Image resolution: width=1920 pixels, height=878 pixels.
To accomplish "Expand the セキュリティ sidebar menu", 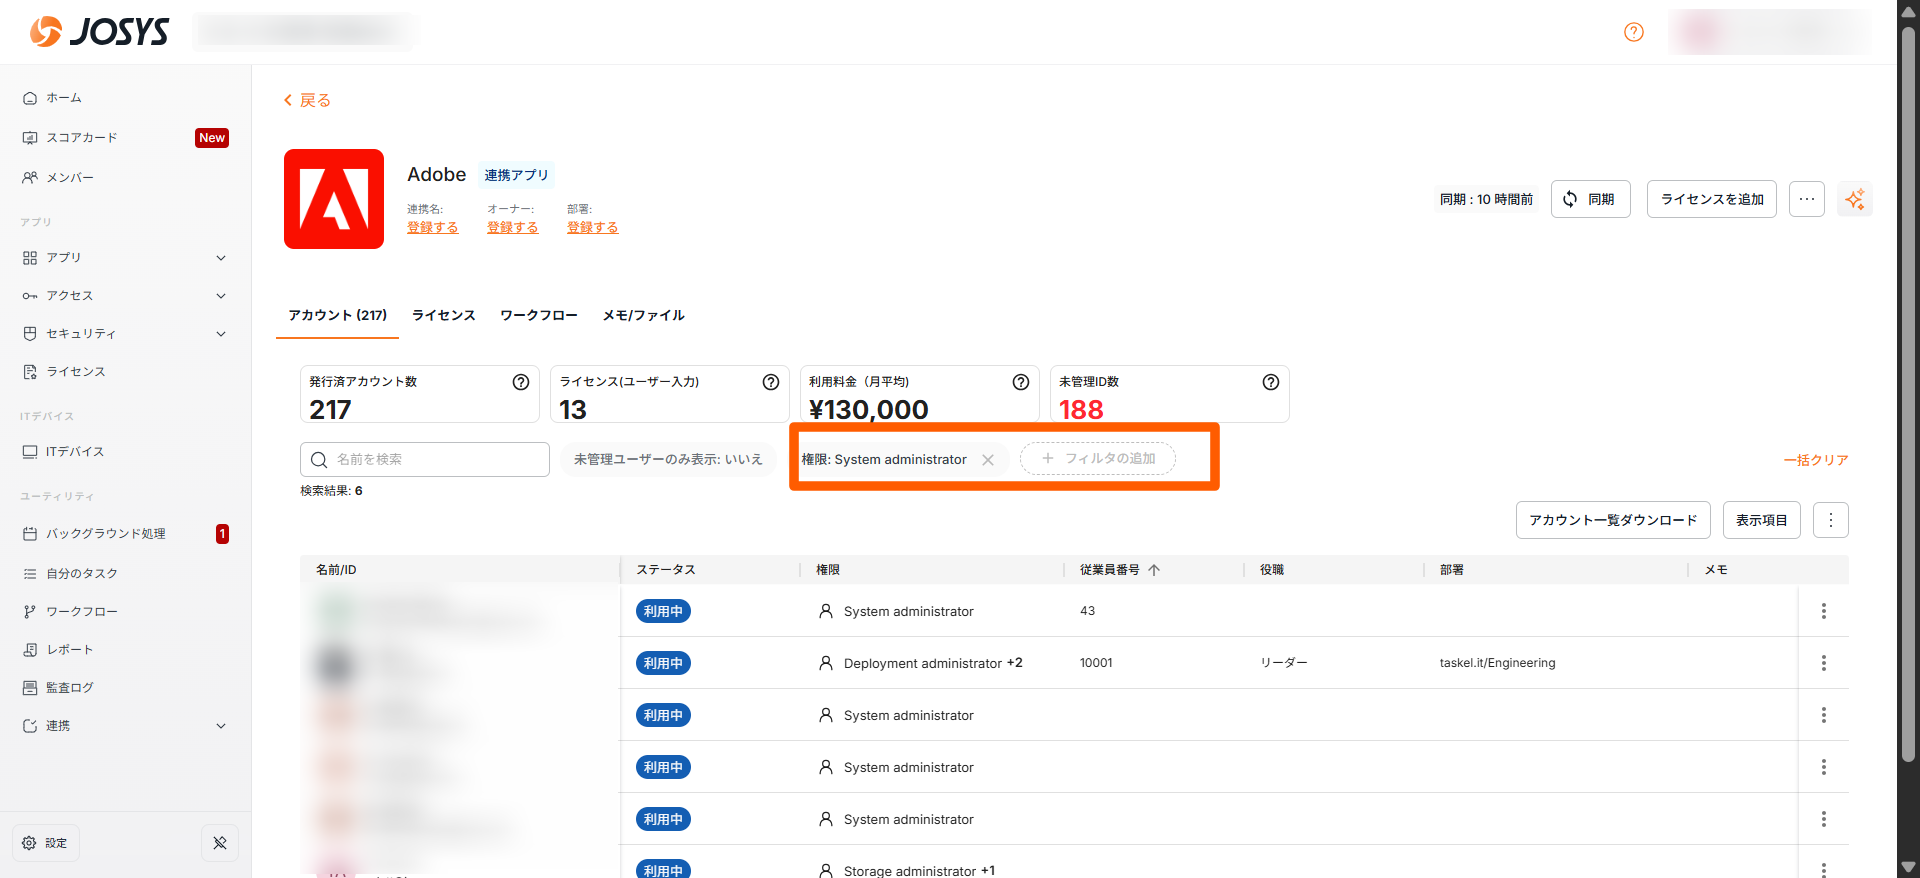I will click(125, 333).
